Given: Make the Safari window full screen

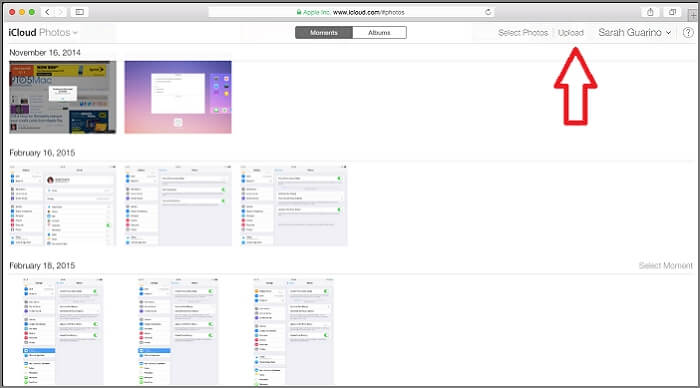Looking at the screenshot, I should 32,12.
